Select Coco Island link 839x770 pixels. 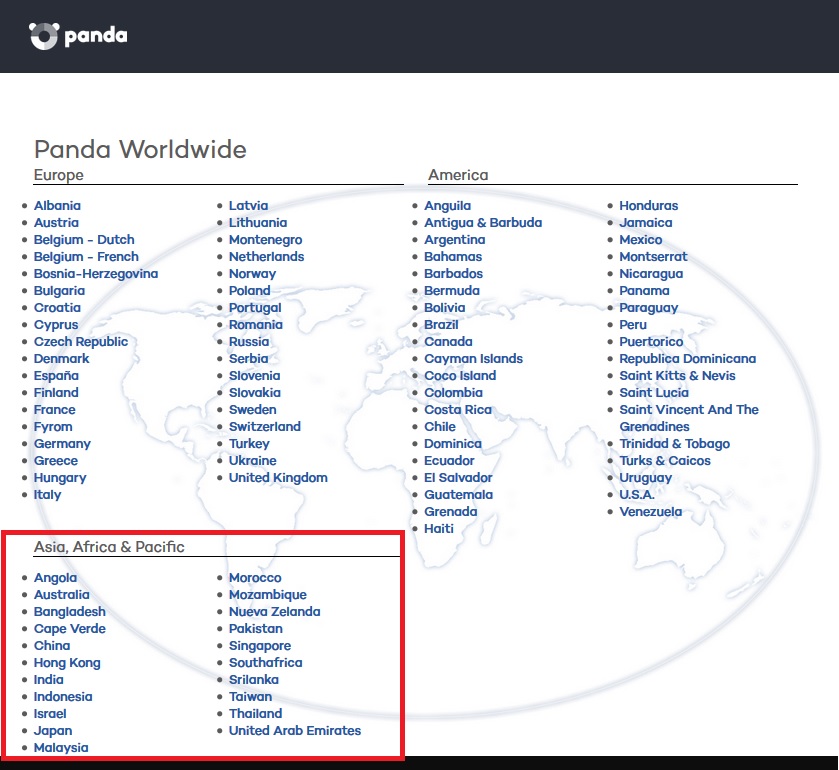click(460, 376)
